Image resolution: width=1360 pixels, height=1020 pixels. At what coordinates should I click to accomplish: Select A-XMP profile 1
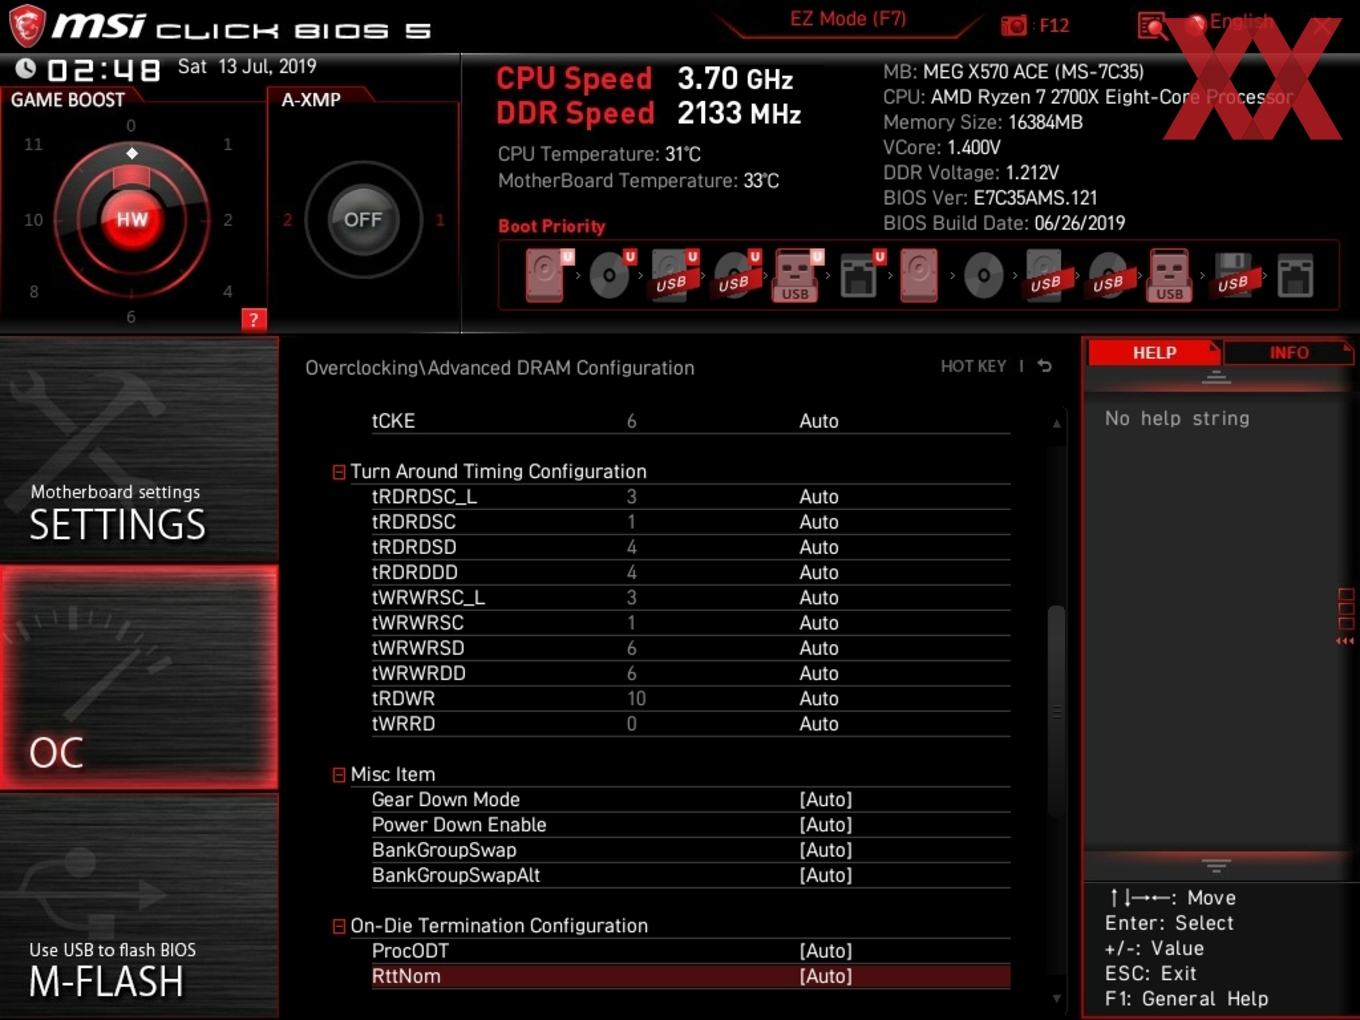pos(439,220)
